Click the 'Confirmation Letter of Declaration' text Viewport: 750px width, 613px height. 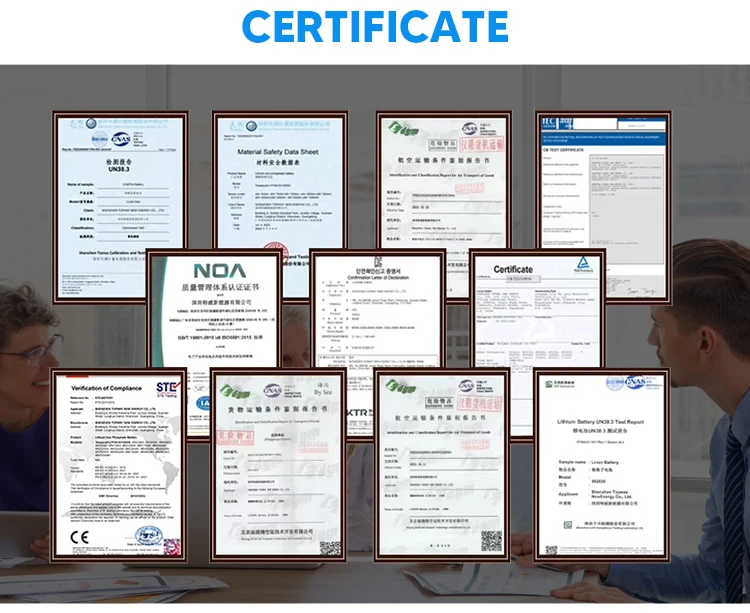[x=378, y=277]
